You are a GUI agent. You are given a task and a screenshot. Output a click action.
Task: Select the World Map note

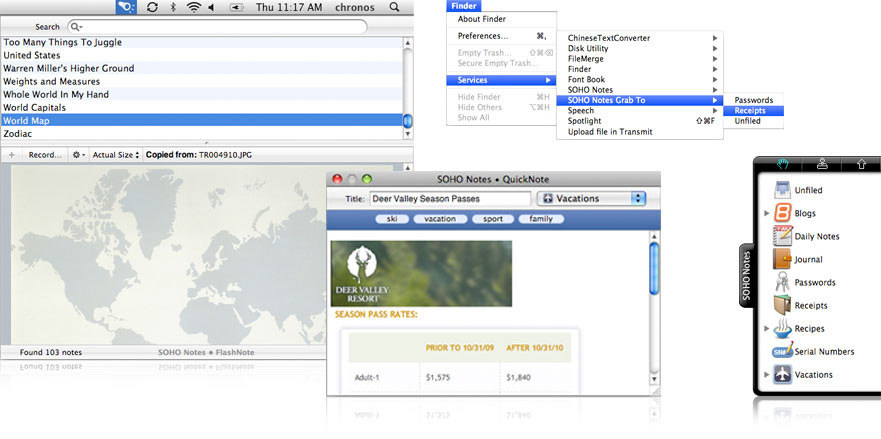coord(202,120)
